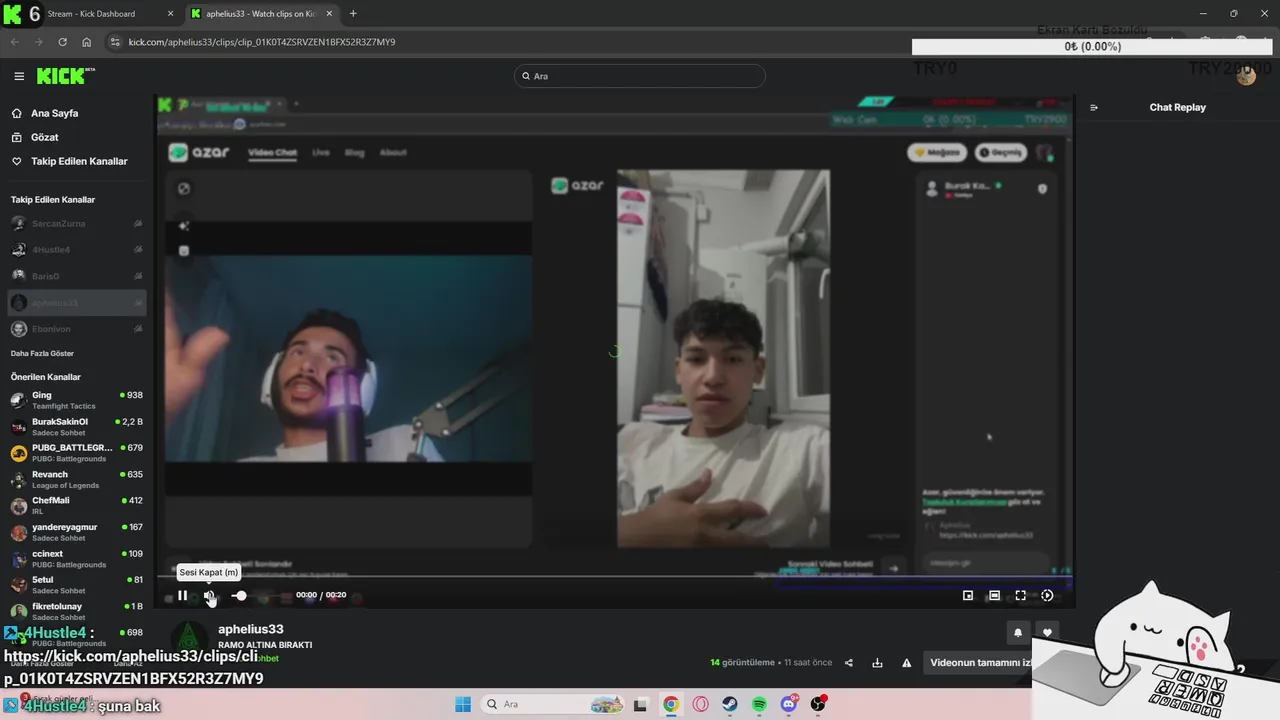This screenshot has width=1280, height=720.
Task: Open fikretolunay recommended channel
Action: (x=76, y=611)
